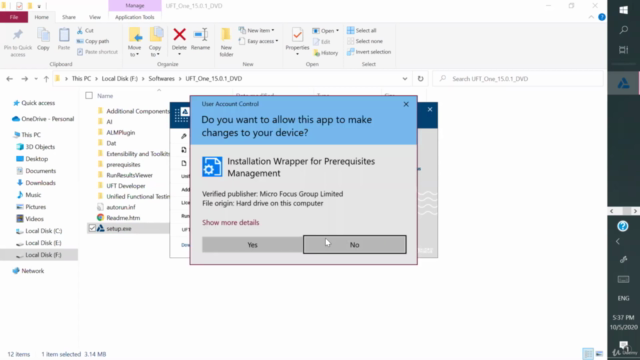Open the Easy access dropdown
The width and height of the screenshot is (640, 360).
pyautogui.click(x=258, y=41)
